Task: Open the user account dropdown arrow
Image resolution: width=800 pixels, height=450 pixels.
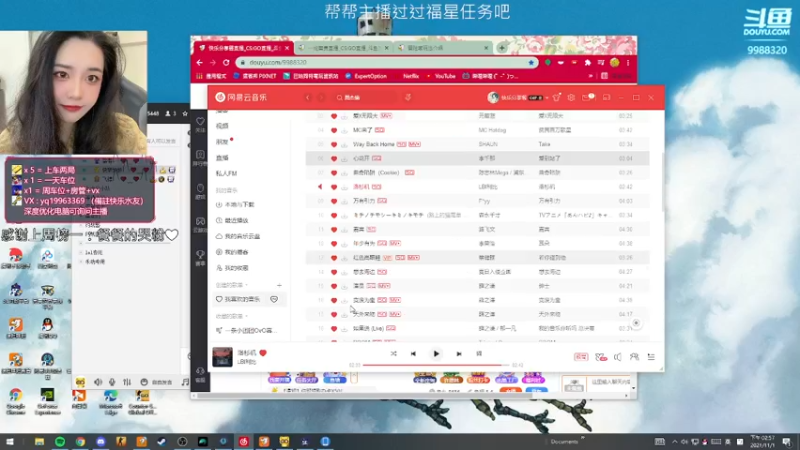Action: [x=546, y=97]
